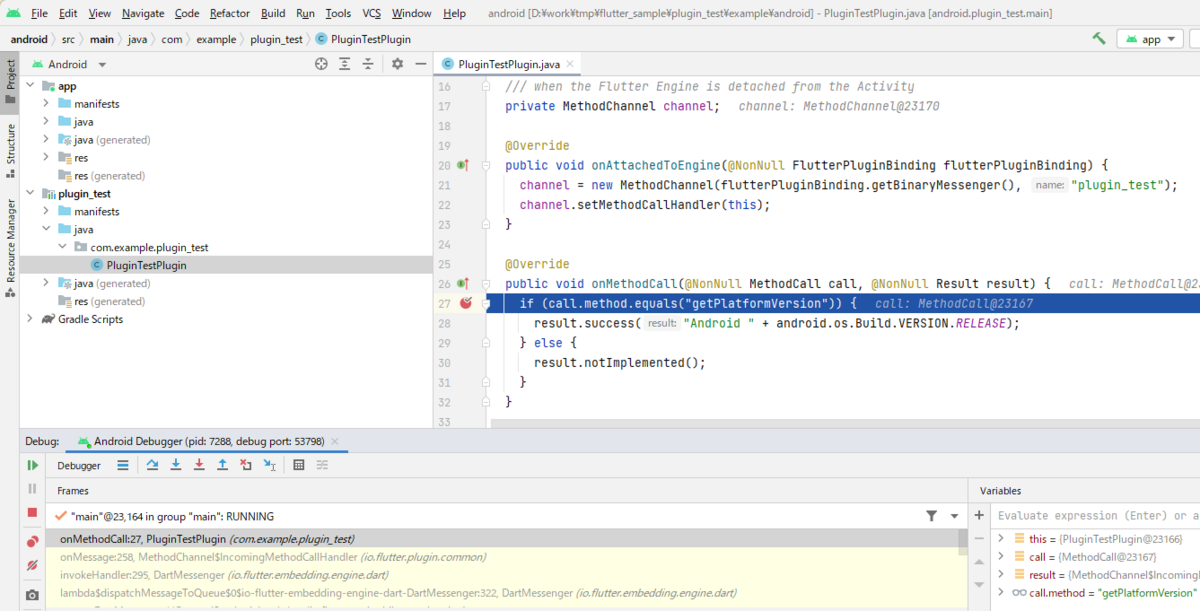Image resolution: width=1200 pixels, height=611 pixels.
Task: Close the Android Debugger session tab
Action: [334, 441]
